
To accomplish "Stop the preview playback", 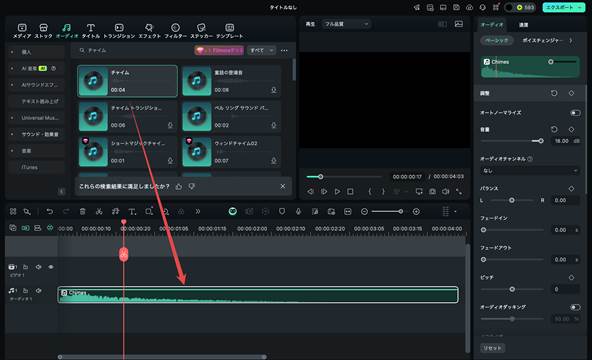I will [x=350, y=191].
